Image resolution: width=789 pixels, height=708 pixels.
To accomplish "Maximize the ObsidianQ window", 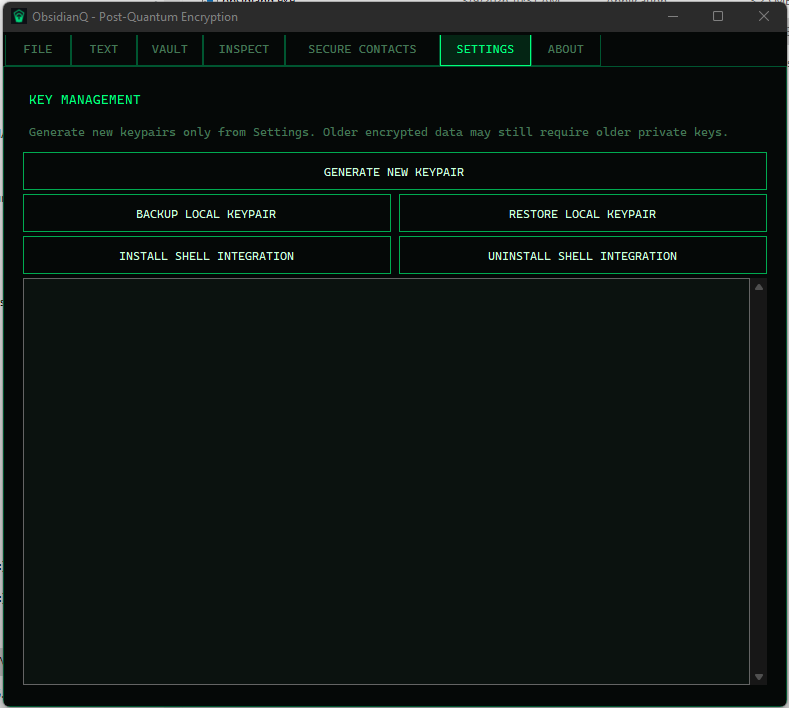I will [x=718, y=17].
